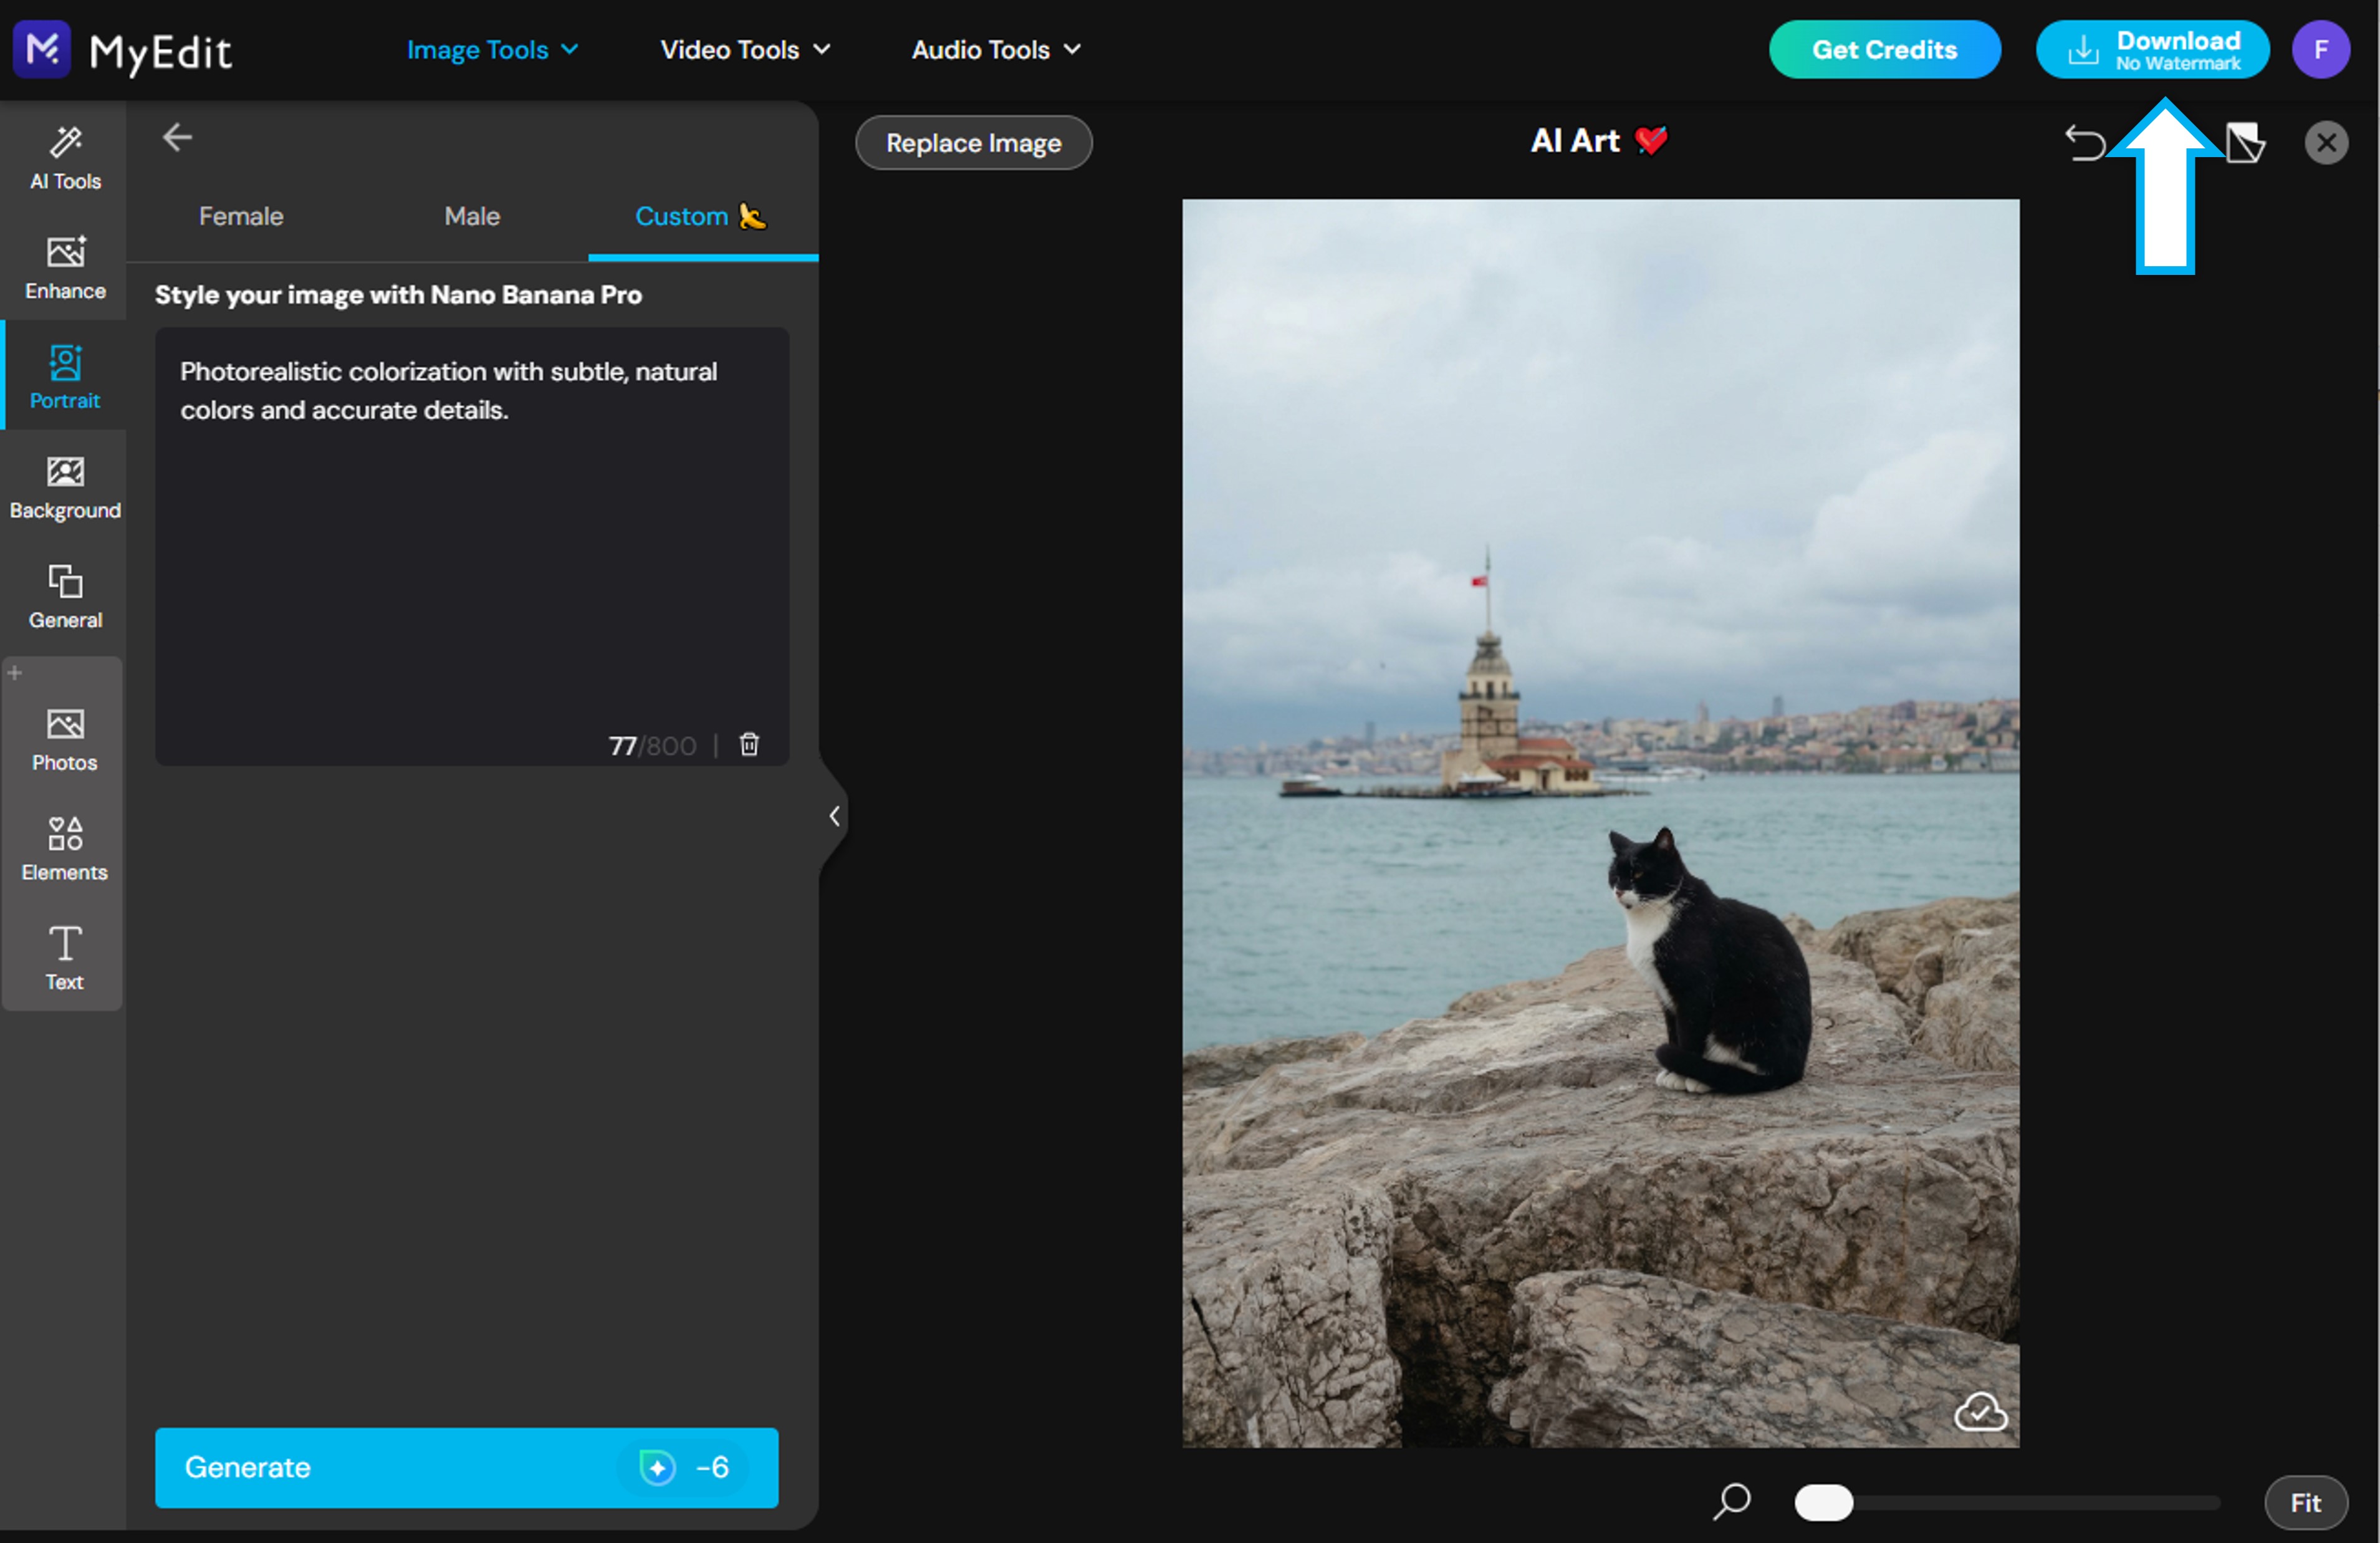Switch to the Female style tab

click(x=240, y=216)
